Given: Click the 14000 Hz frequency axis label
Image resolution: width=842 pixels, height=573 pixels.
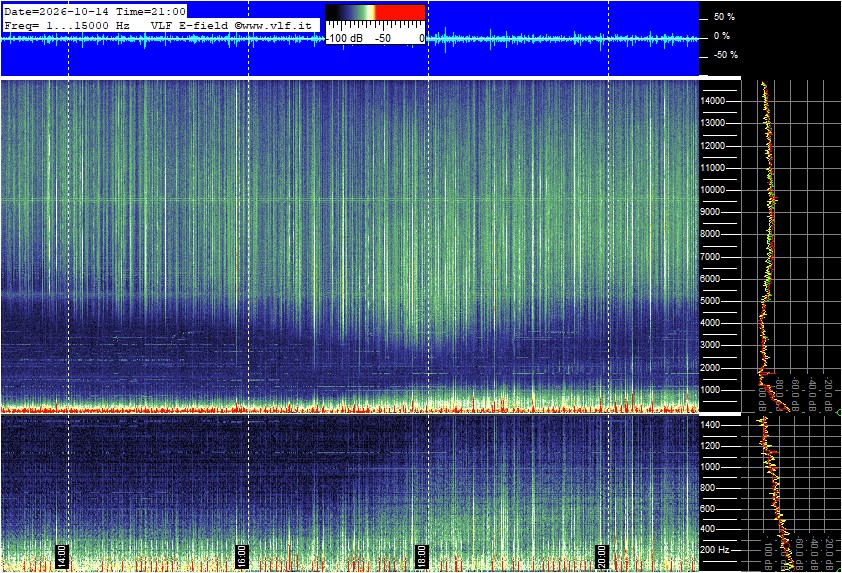Looking at the screenshot, I should (713, 101).
